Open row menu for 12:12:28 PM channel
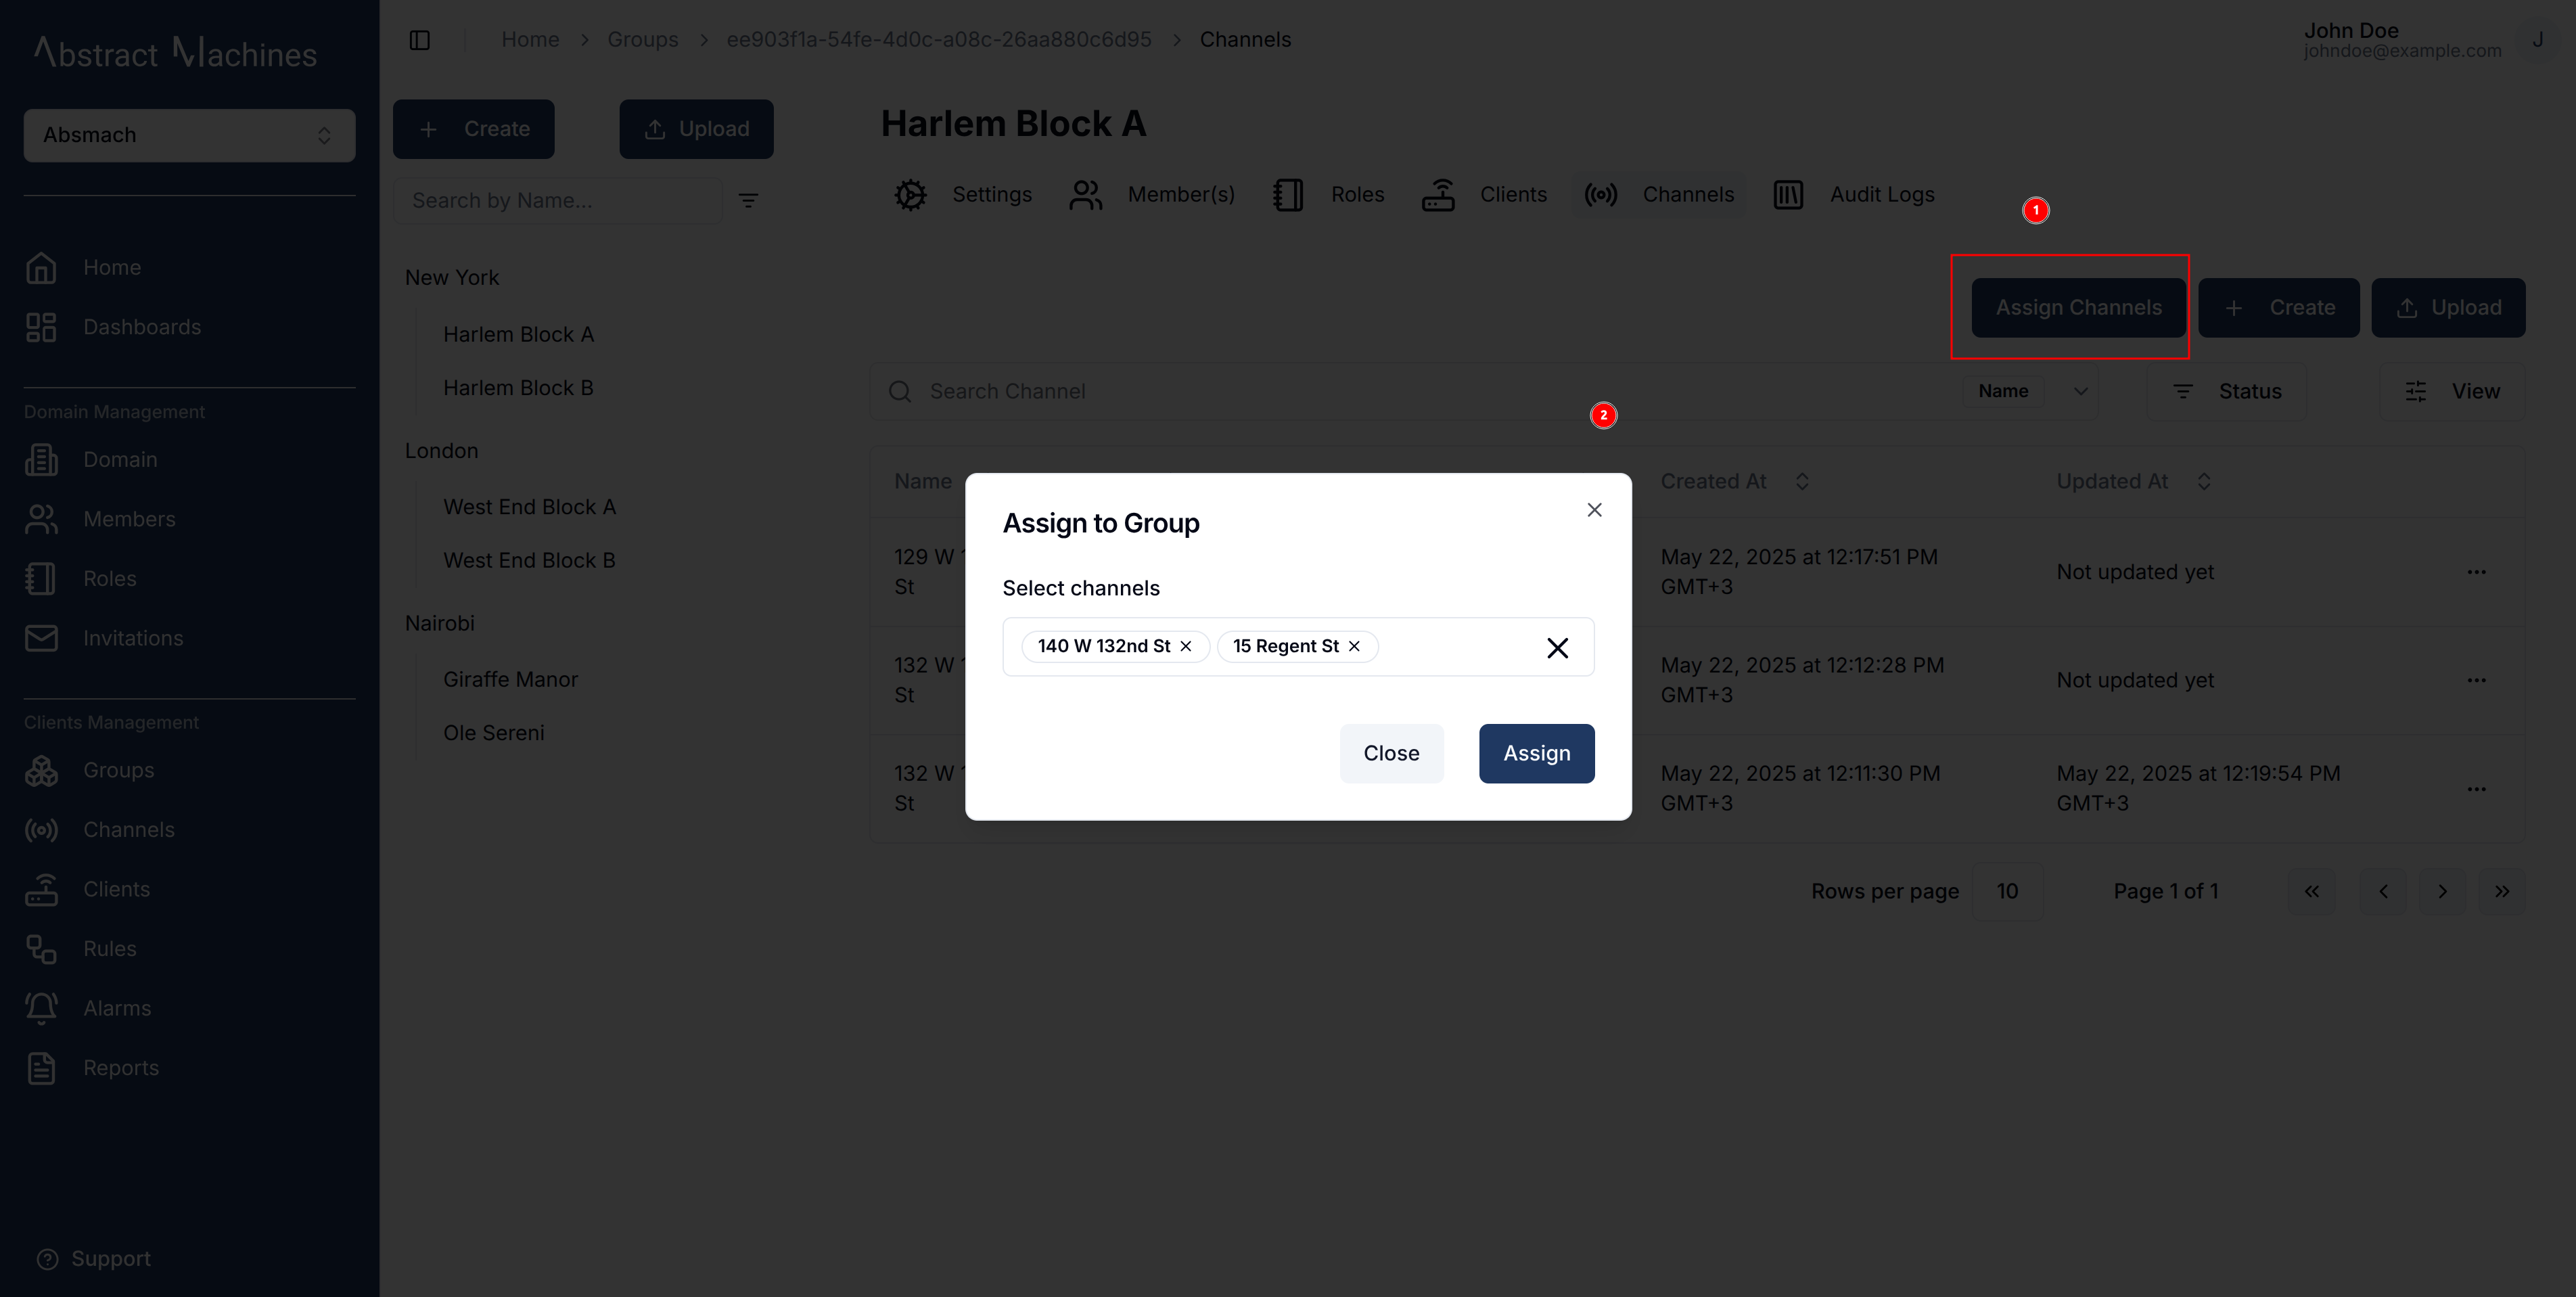2576x1297 pixels. (x=2476, y=680)
